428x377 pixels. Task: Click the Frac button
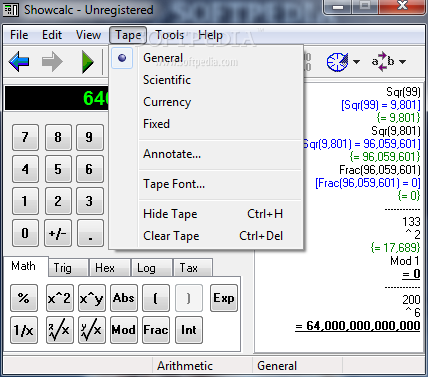point(156,330)
